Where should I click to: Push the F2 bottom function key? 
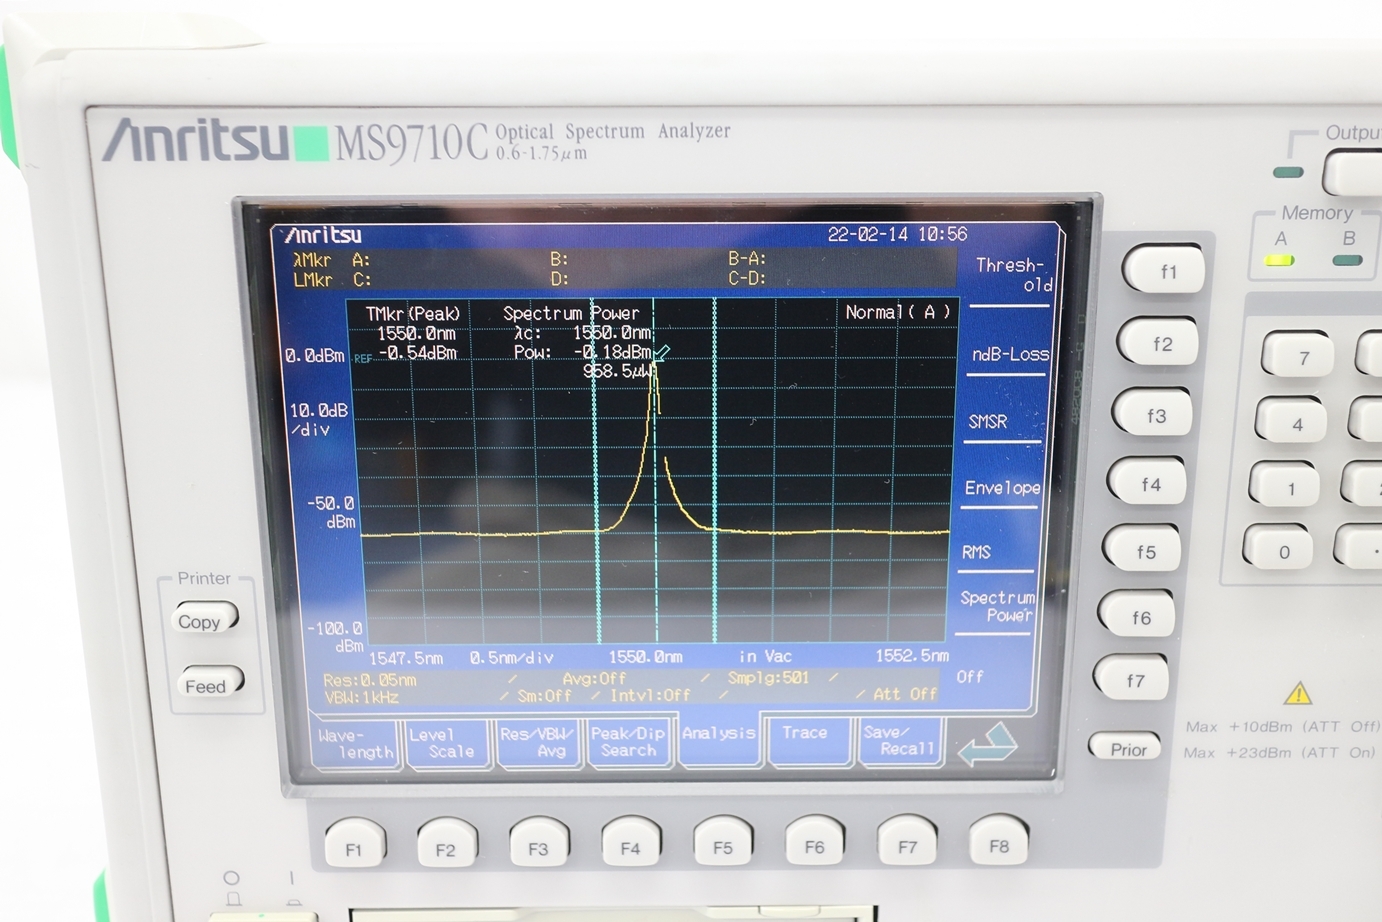pyautogui.click(x=447, y=844)
